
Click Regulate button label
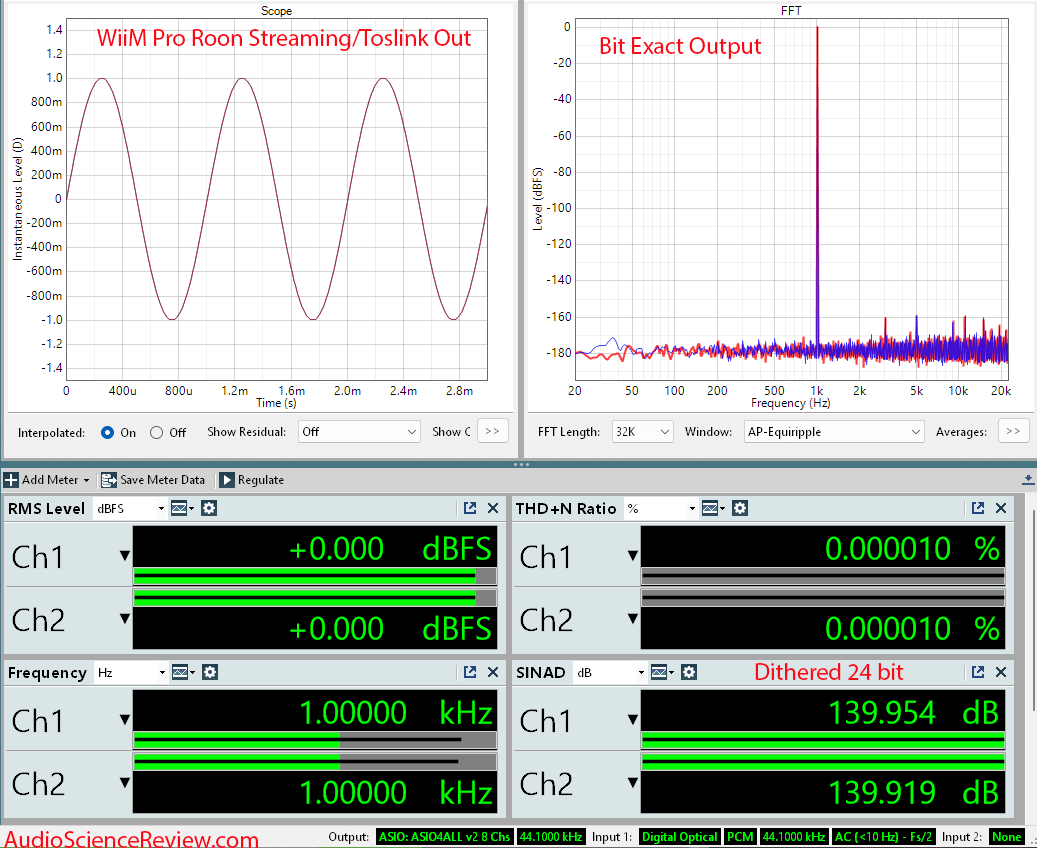pos(261,480)
